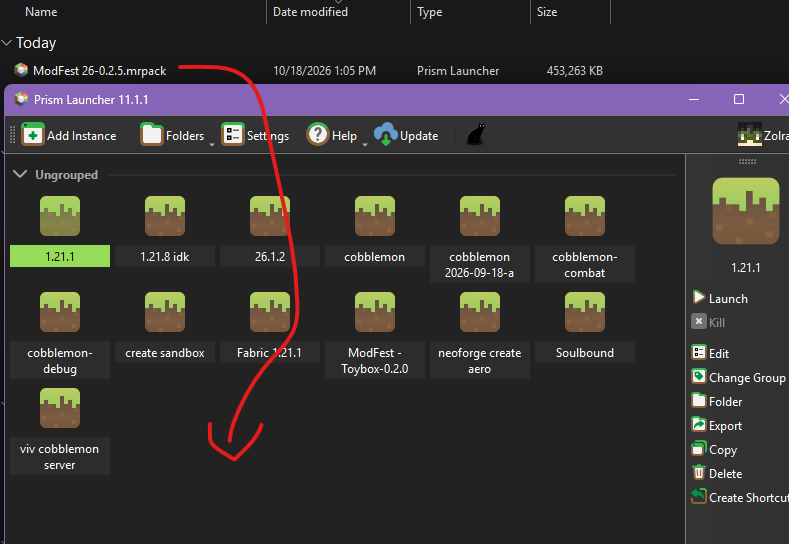Click the 1.21.1 name in sidebar
The image size is (789, 544).
click(746, 268)
